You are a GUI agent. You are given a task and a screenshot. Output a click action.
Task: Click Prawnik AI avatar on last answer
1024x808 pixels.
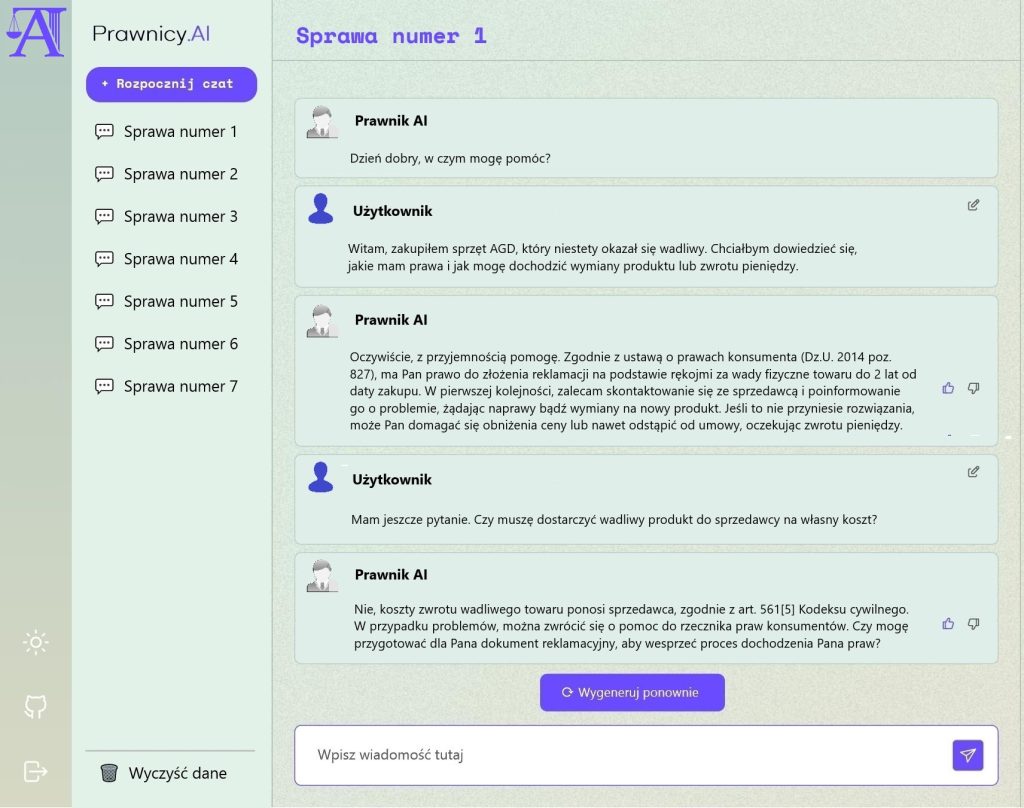[x=322, y=575]
